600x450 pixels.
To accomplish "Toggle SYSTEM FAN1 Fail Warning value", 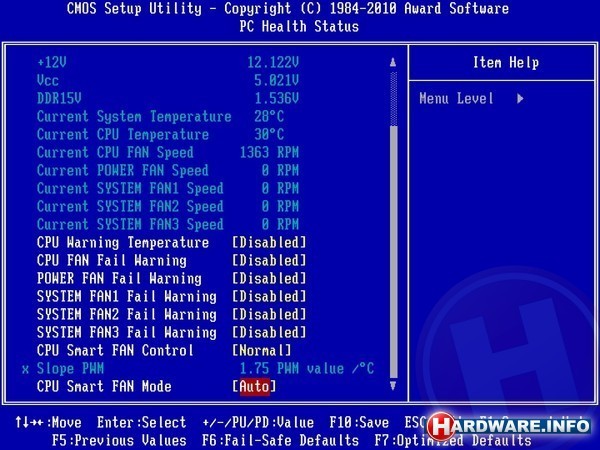I will coord(269,297).
